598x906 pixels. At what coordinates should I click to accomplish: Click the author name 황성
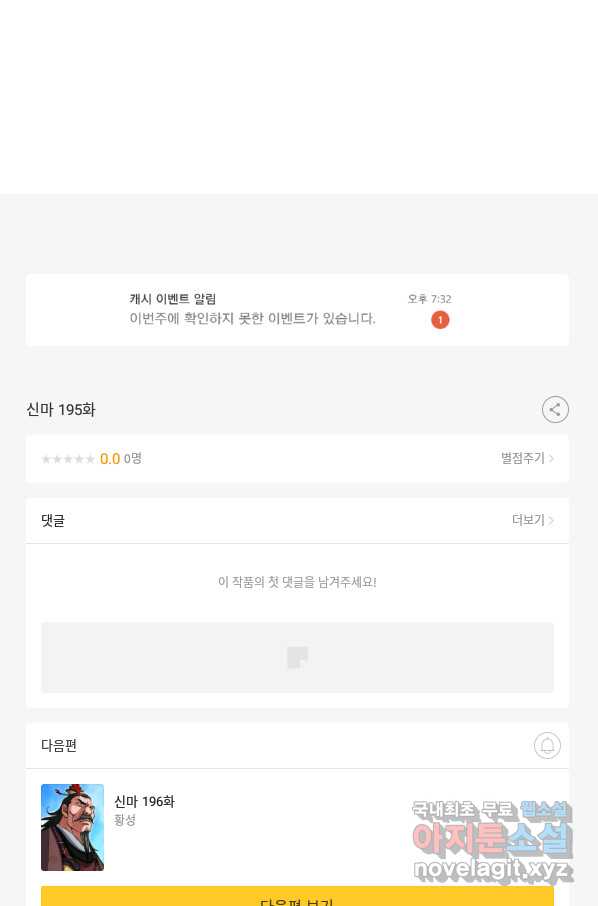125,820
